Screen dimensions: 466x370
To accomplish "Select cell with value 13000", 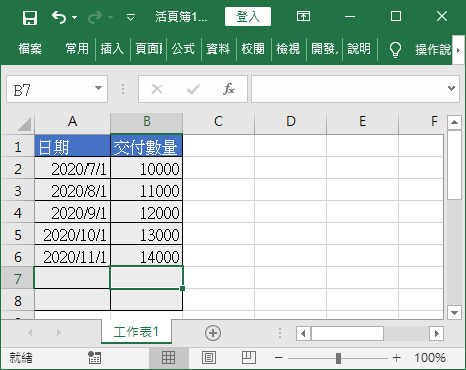I will pyautogui.click(x=147, y=234).
